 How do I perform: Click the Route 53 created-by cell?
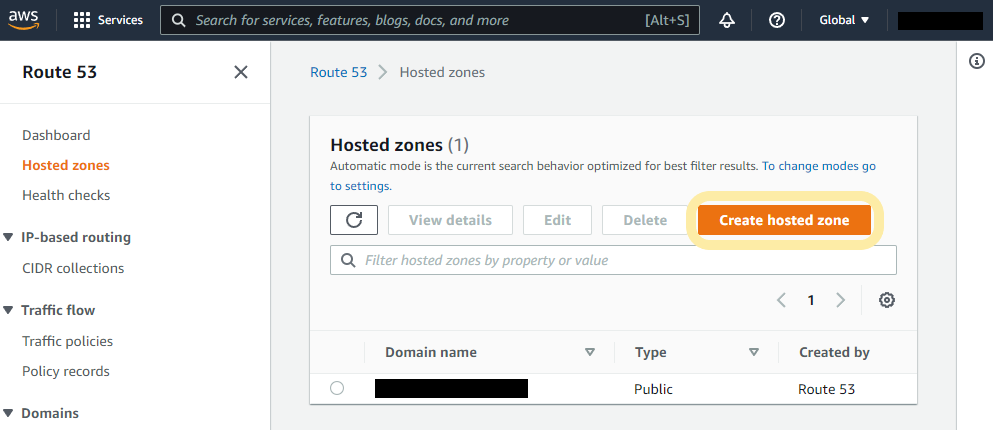click(x=826, y=389)
